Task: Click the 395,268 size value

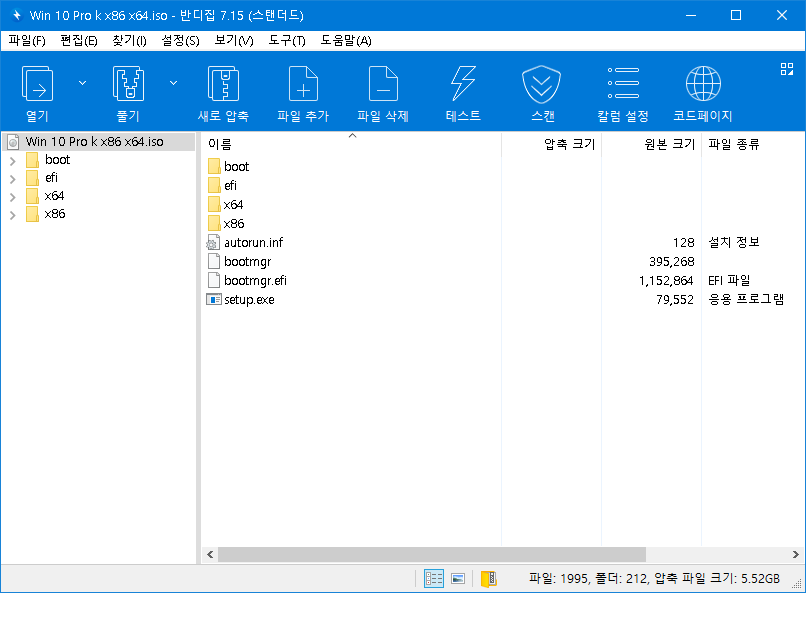Action: click(671, 262)
